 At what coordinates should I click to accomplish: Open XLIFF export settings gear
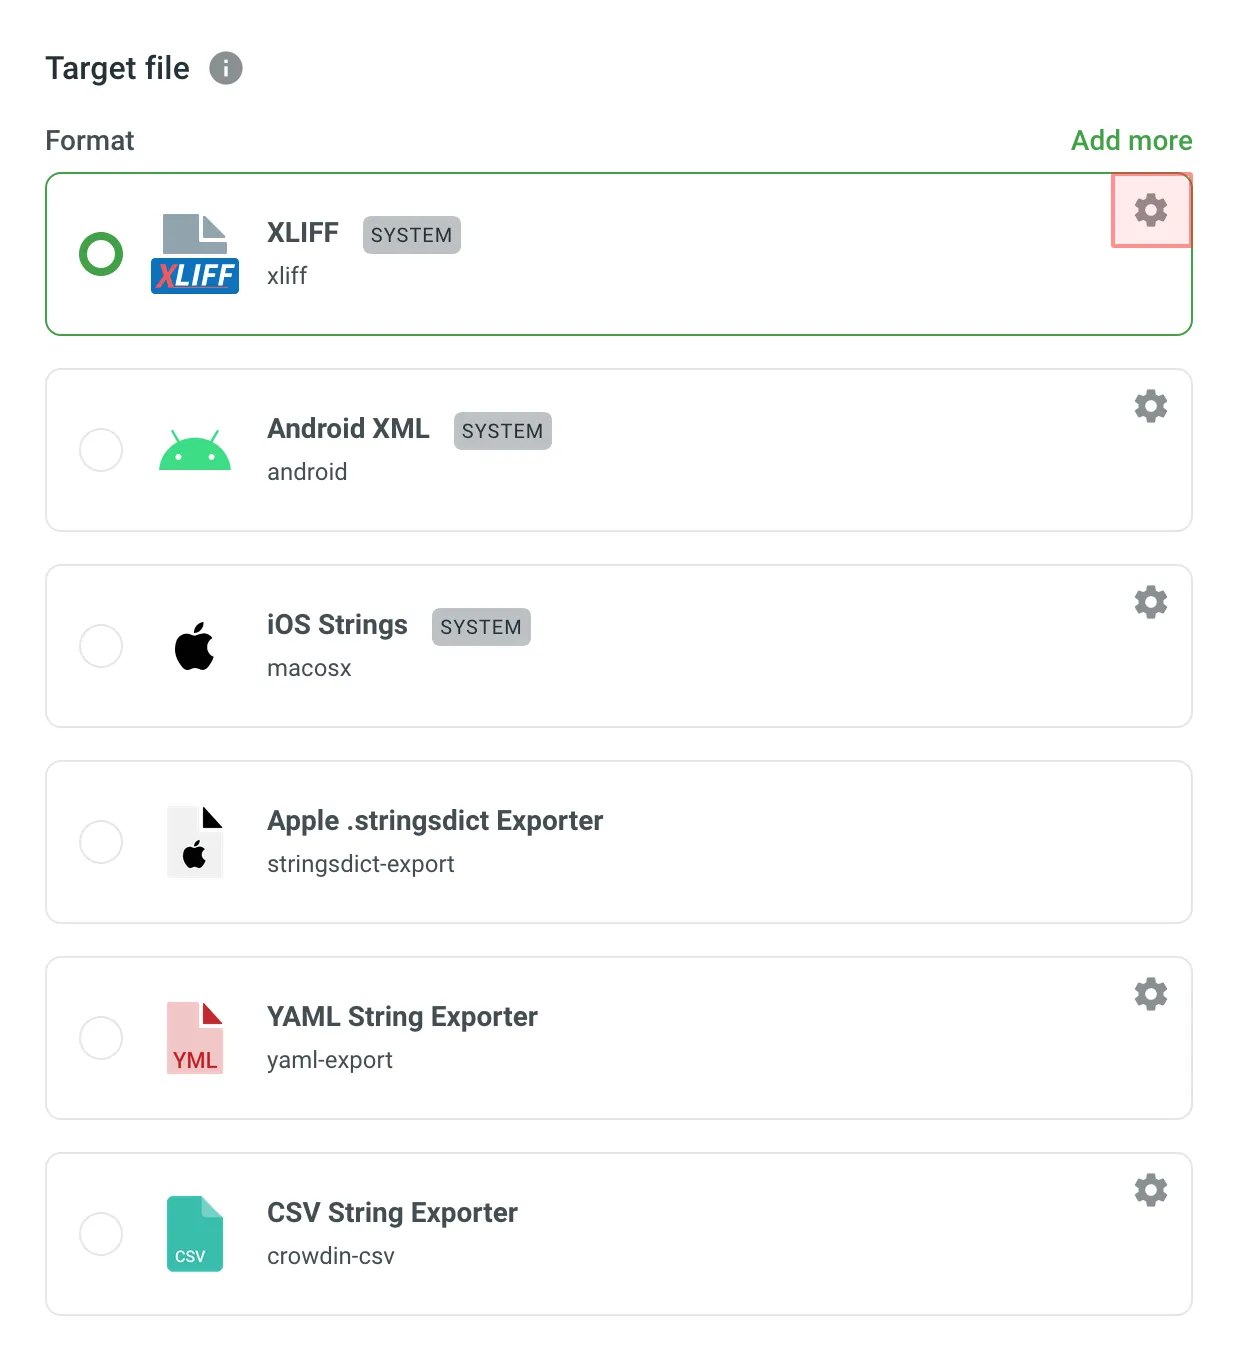coord(1151,210)
